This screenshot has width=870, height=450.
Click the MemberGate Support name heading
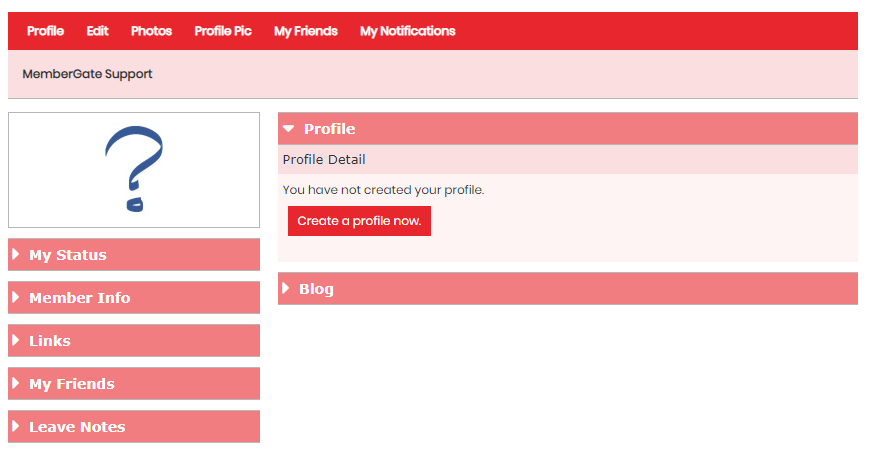87,74
